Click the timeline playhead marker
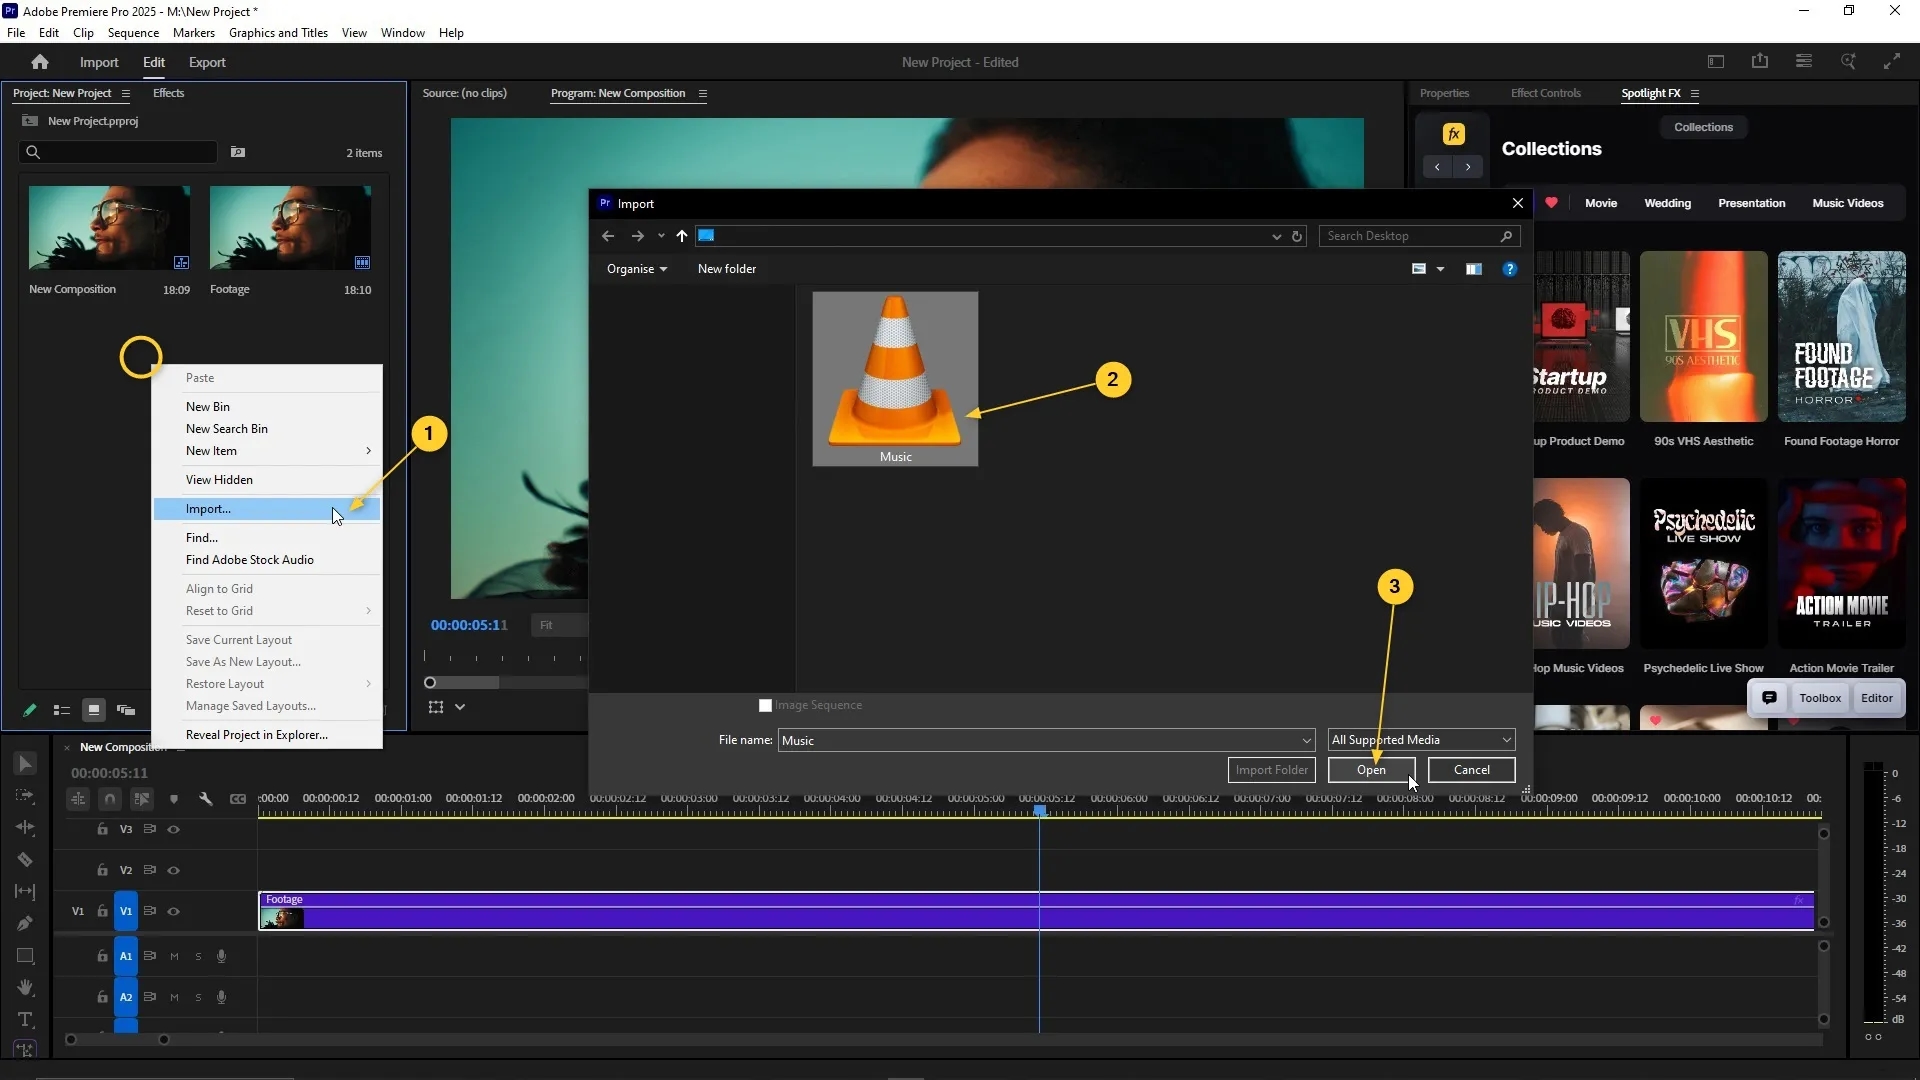Screen dimensions: 1920x1080 tap(1040, 811)
